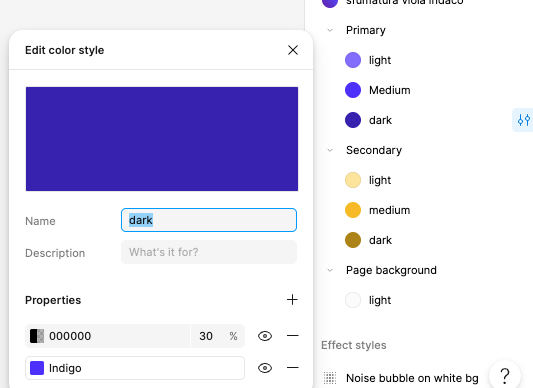This screenshot has width=533, height=388.
Task: Click the large dark indigo color preview
Action: coord(162,139)
